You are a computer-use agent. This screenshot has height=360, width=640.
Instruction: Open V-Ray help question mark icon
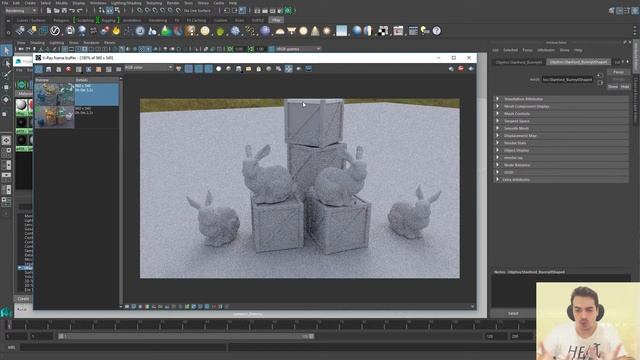[437, 31]
